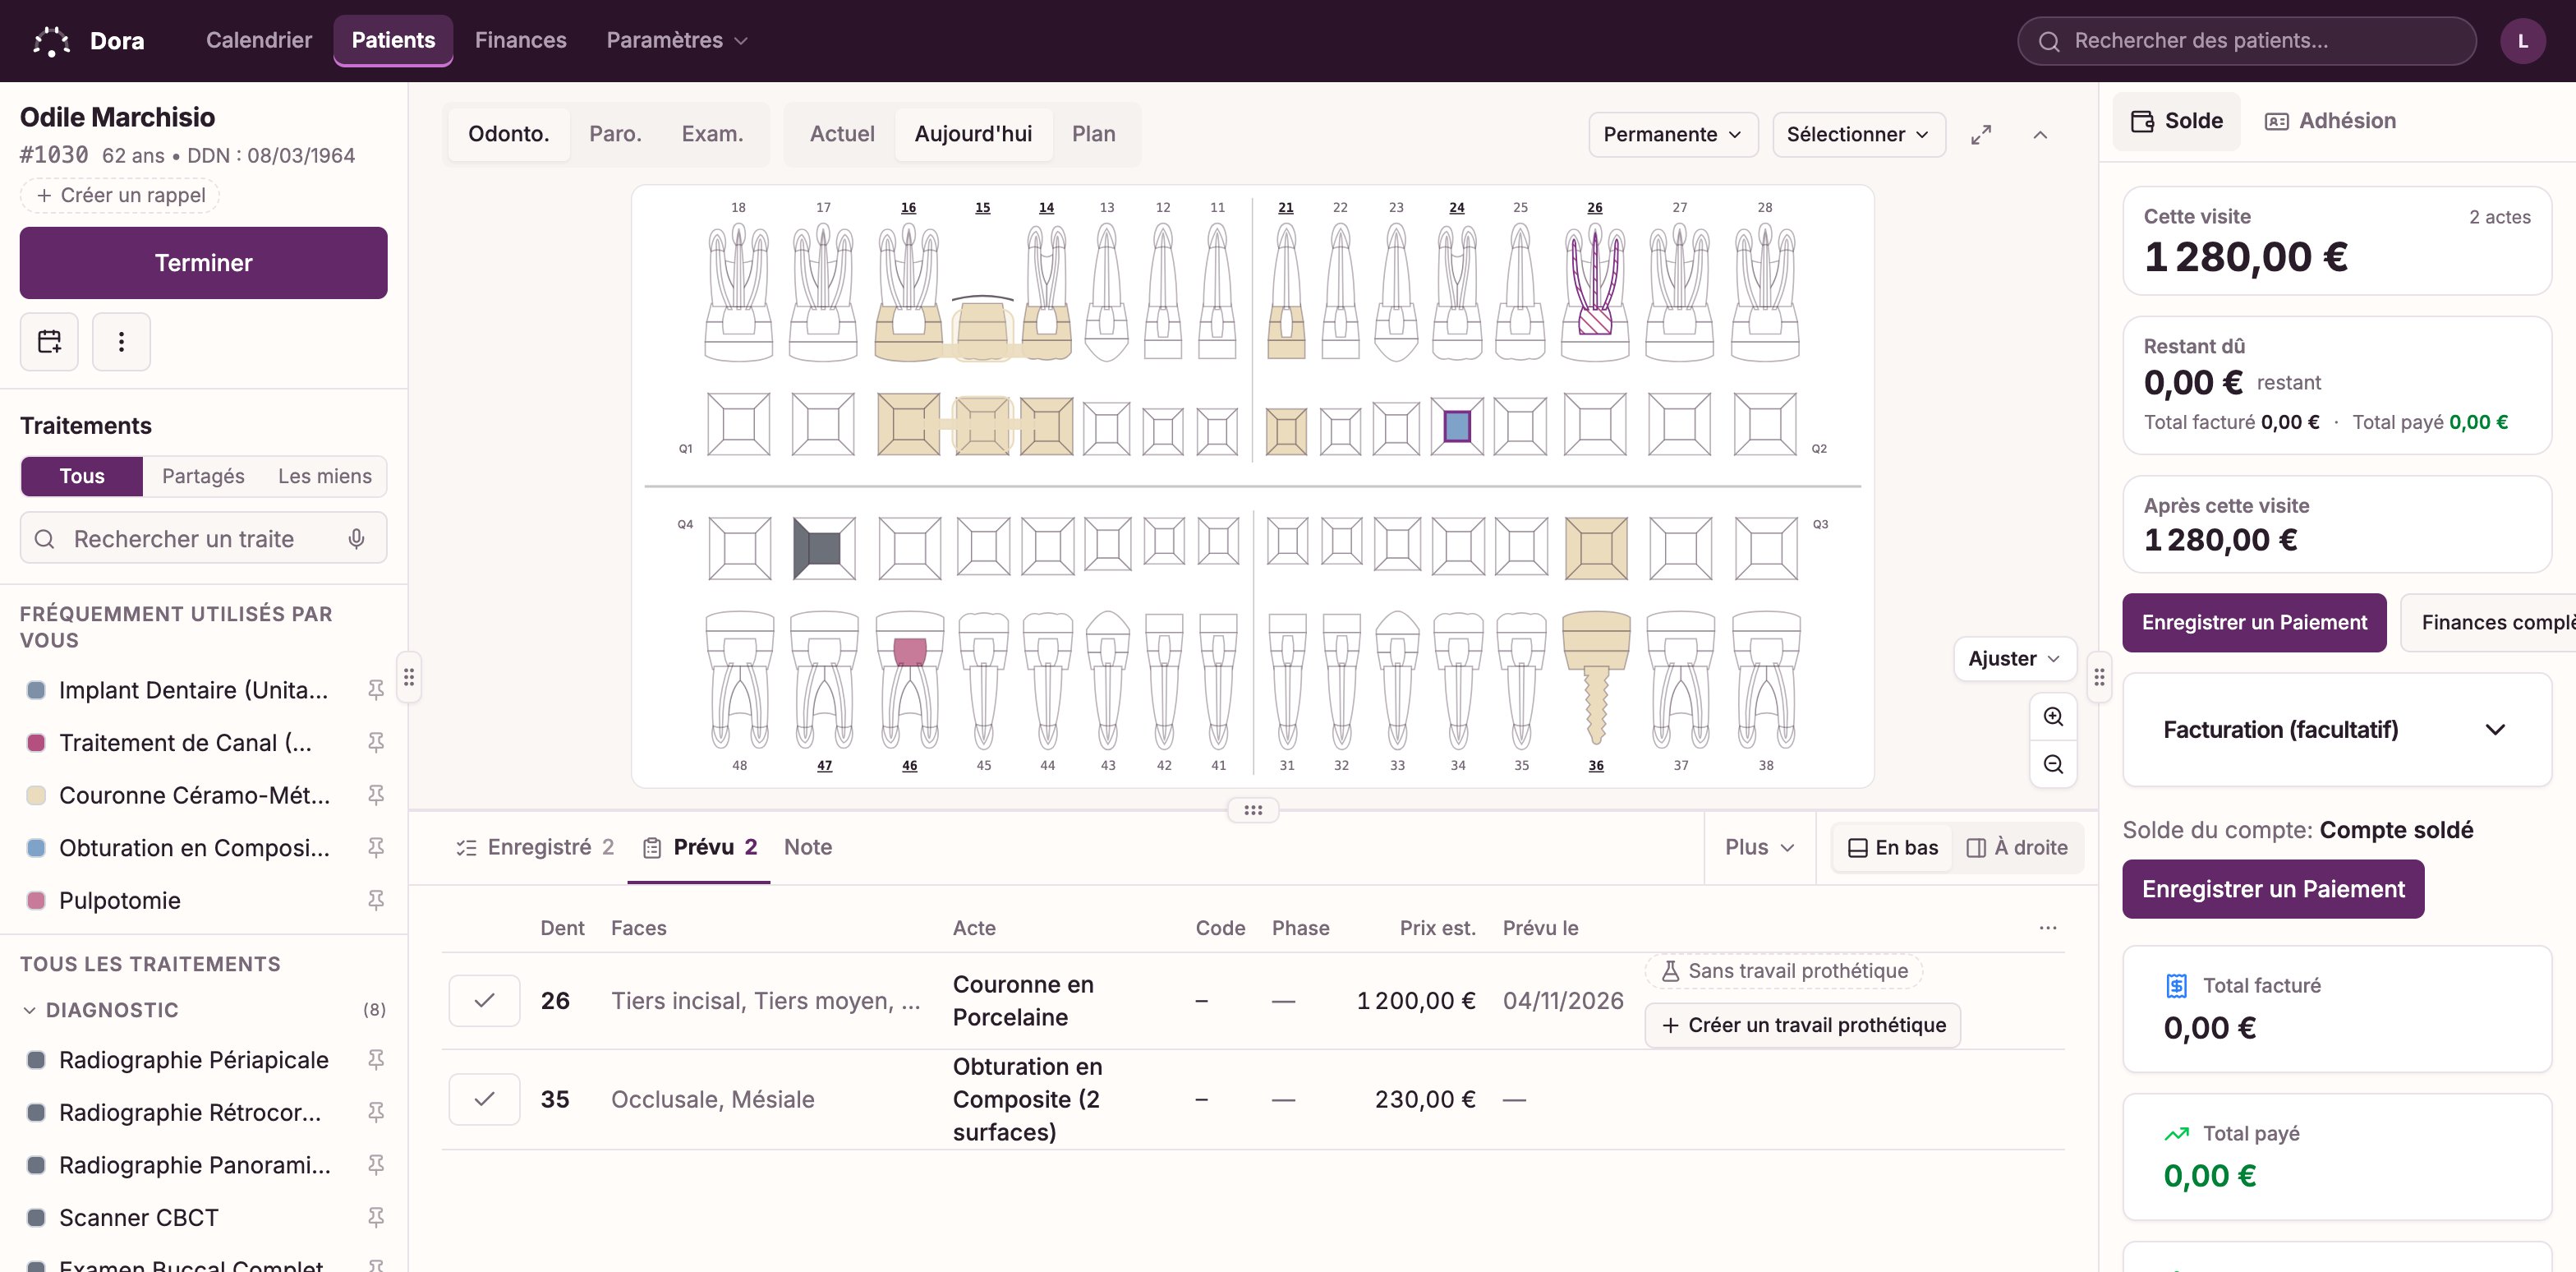
Task: Expand the Facturation (facultatif) section
Action: 2336,730
